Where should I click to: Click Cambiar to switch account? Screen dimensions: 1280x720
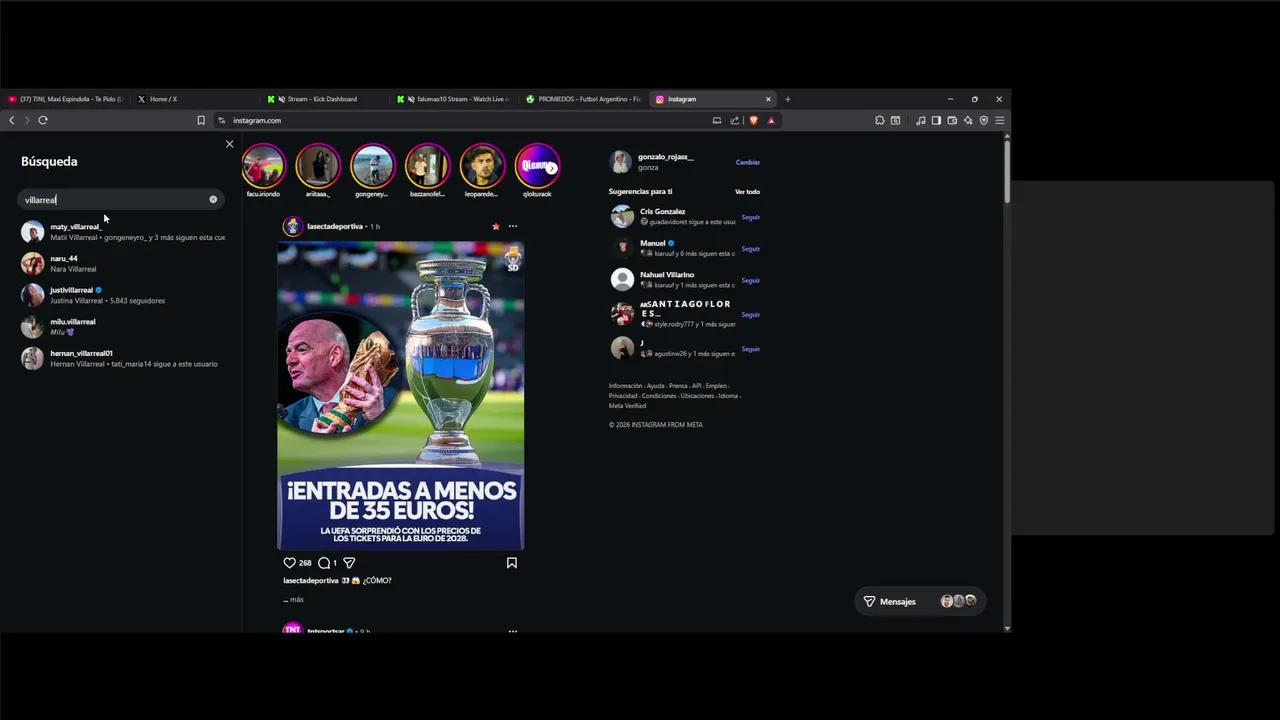pyautogui.click(x=748, y=162)
